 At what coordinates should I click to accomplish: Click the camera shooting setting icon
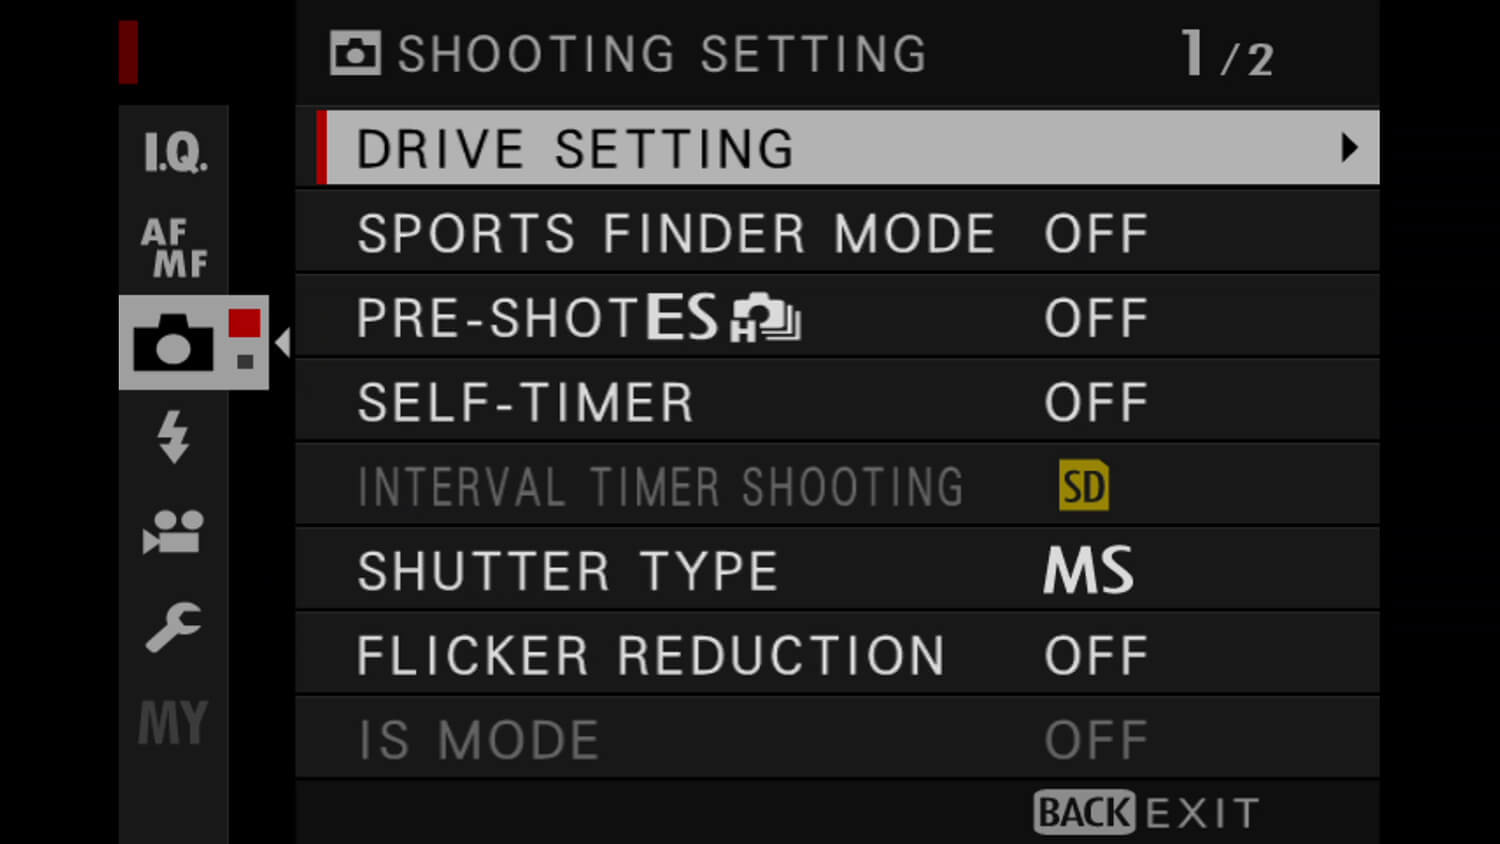coord(174,343)
